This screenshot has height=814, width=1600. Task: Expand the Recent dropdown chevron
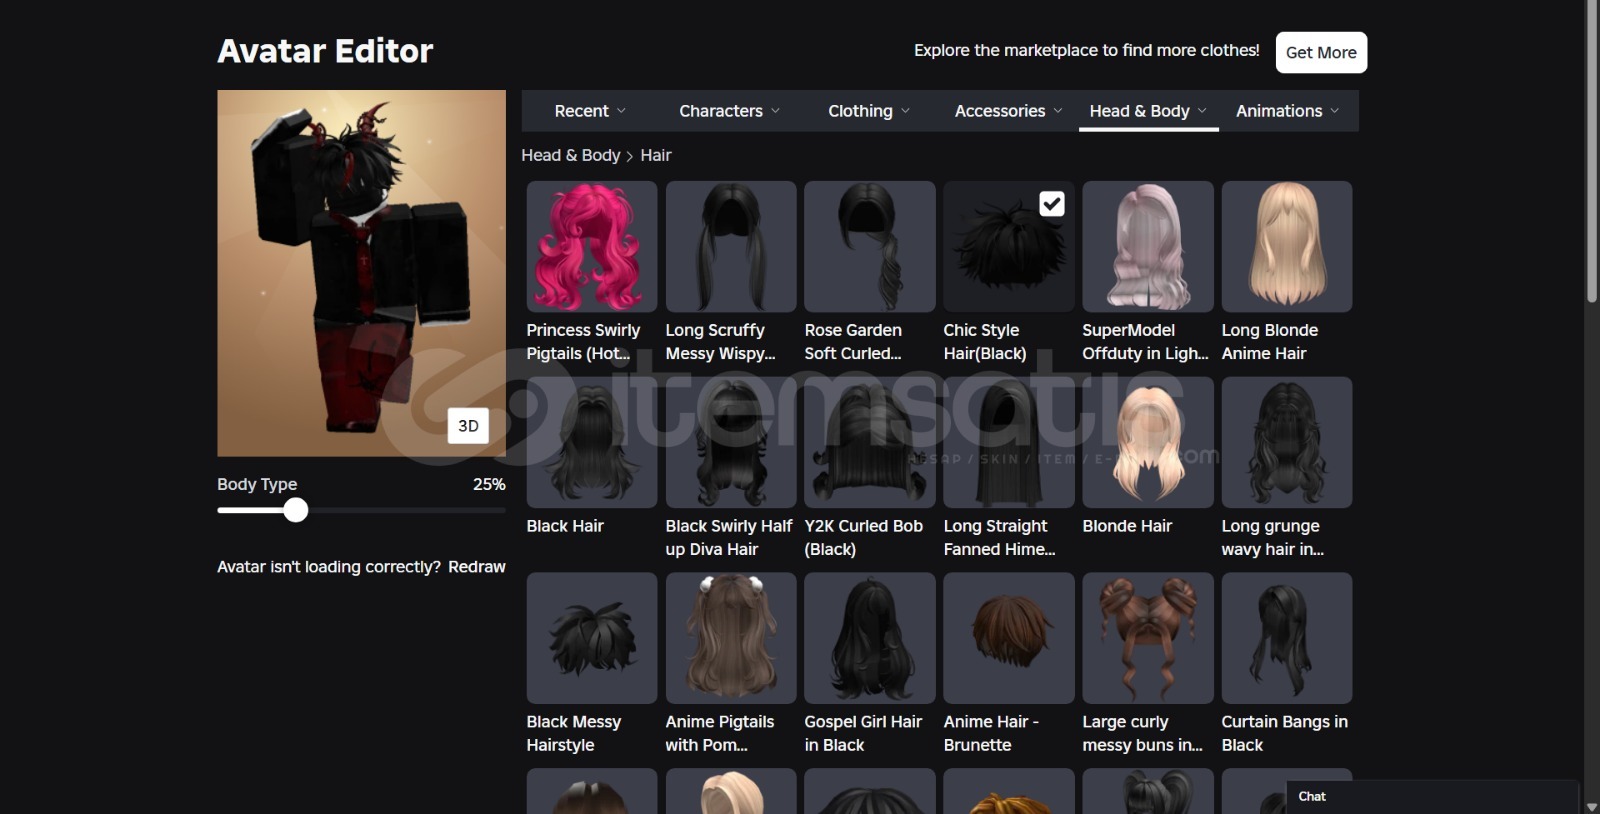(621, 111)
